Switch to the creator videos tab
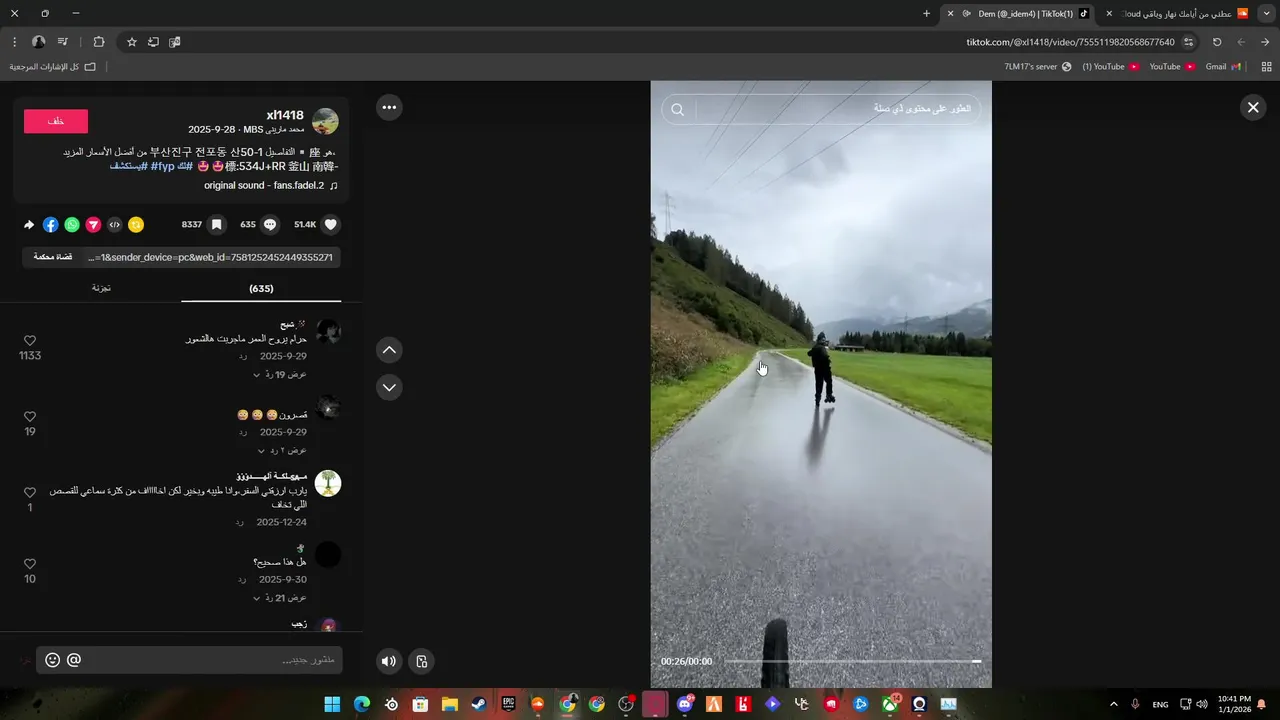This screenshot has height=720, width=1280. pyautogui.click(x=101, y=288)
